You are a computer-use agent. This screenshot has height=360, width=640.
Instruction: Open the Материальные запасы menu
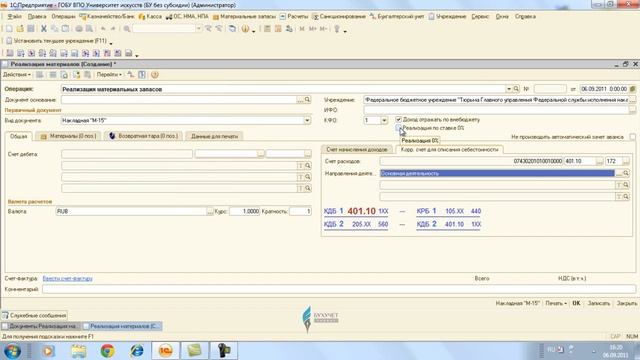[x=244, y=16]
